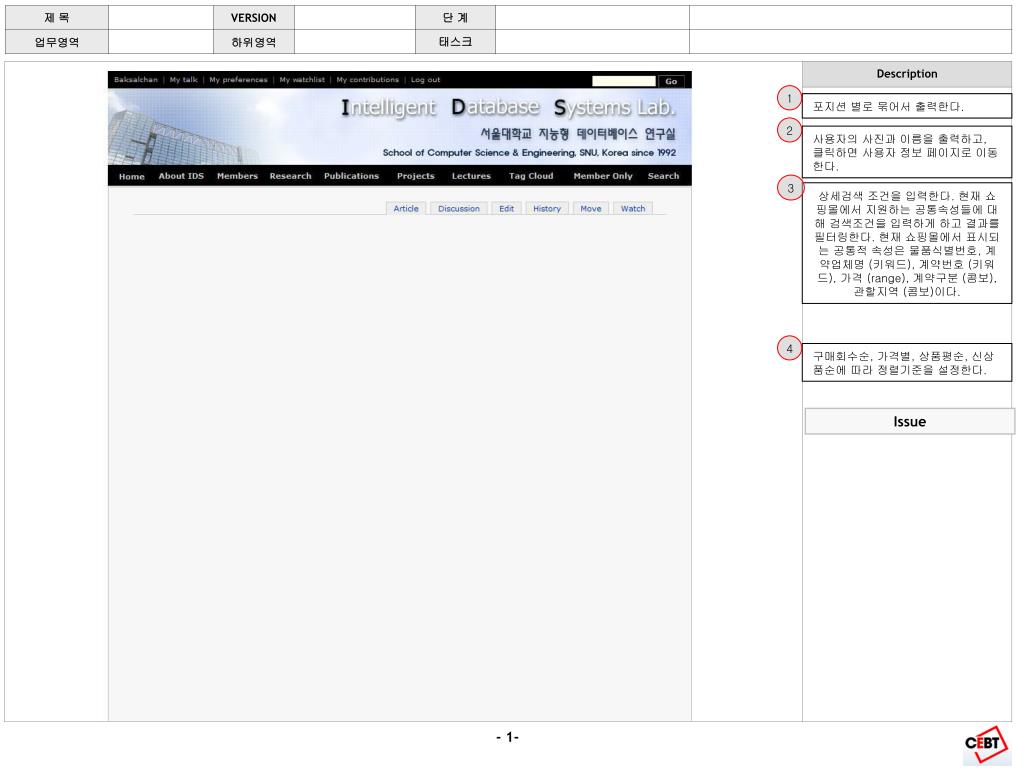Open the Publications menu item

351,176
